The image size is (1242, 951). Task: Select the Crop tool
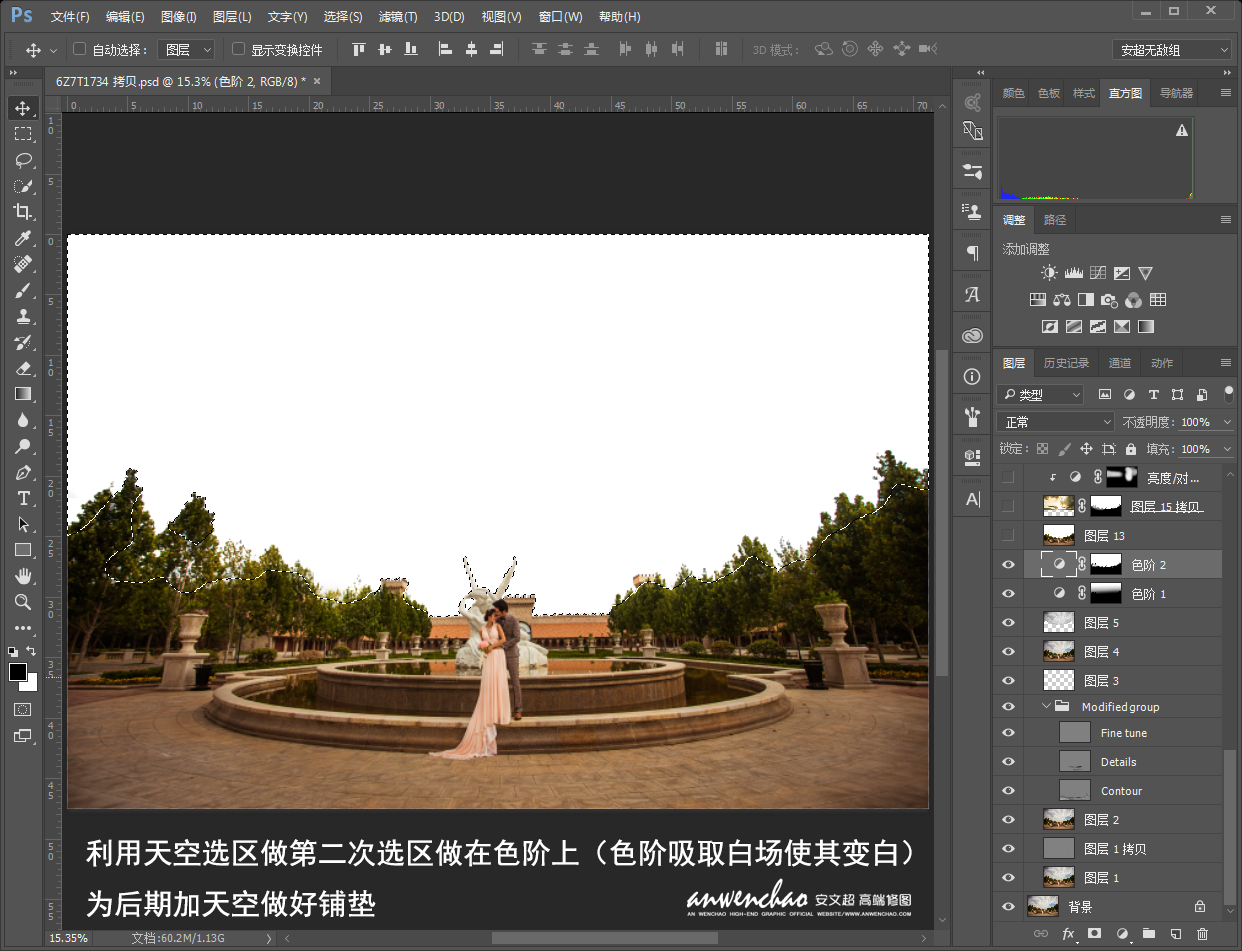(x=23, y=212)
